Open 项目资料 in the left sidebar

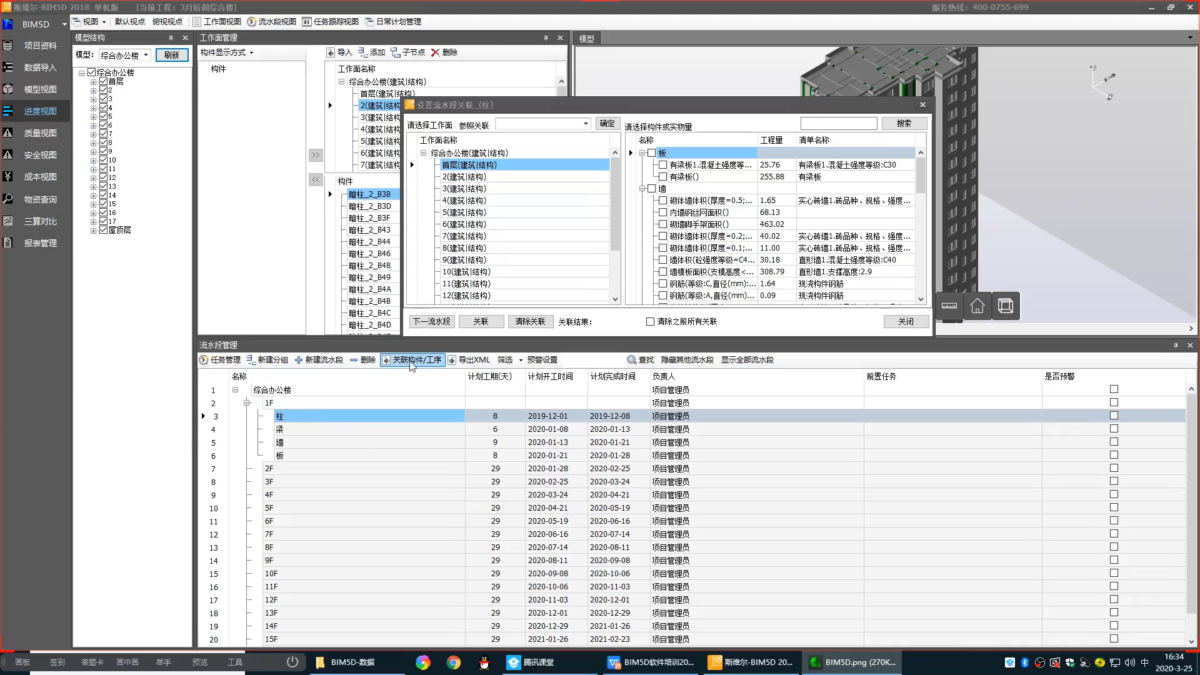coord(40,46)
